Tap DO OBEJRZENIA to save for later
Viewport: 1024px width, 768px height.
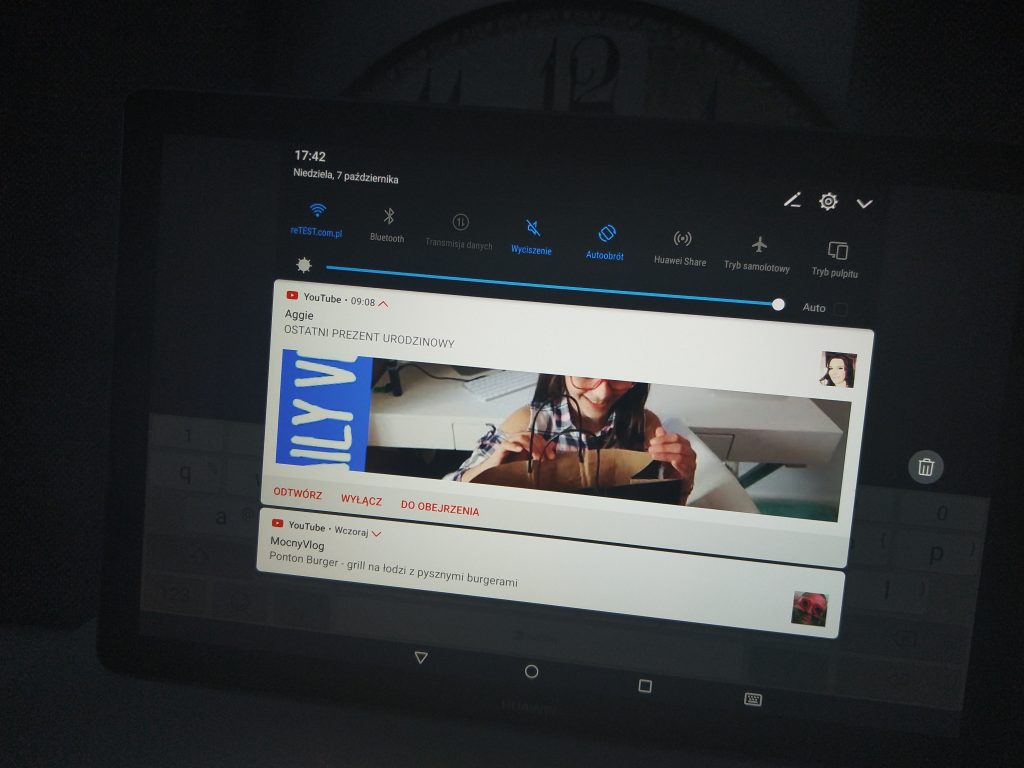click(439, 510)
